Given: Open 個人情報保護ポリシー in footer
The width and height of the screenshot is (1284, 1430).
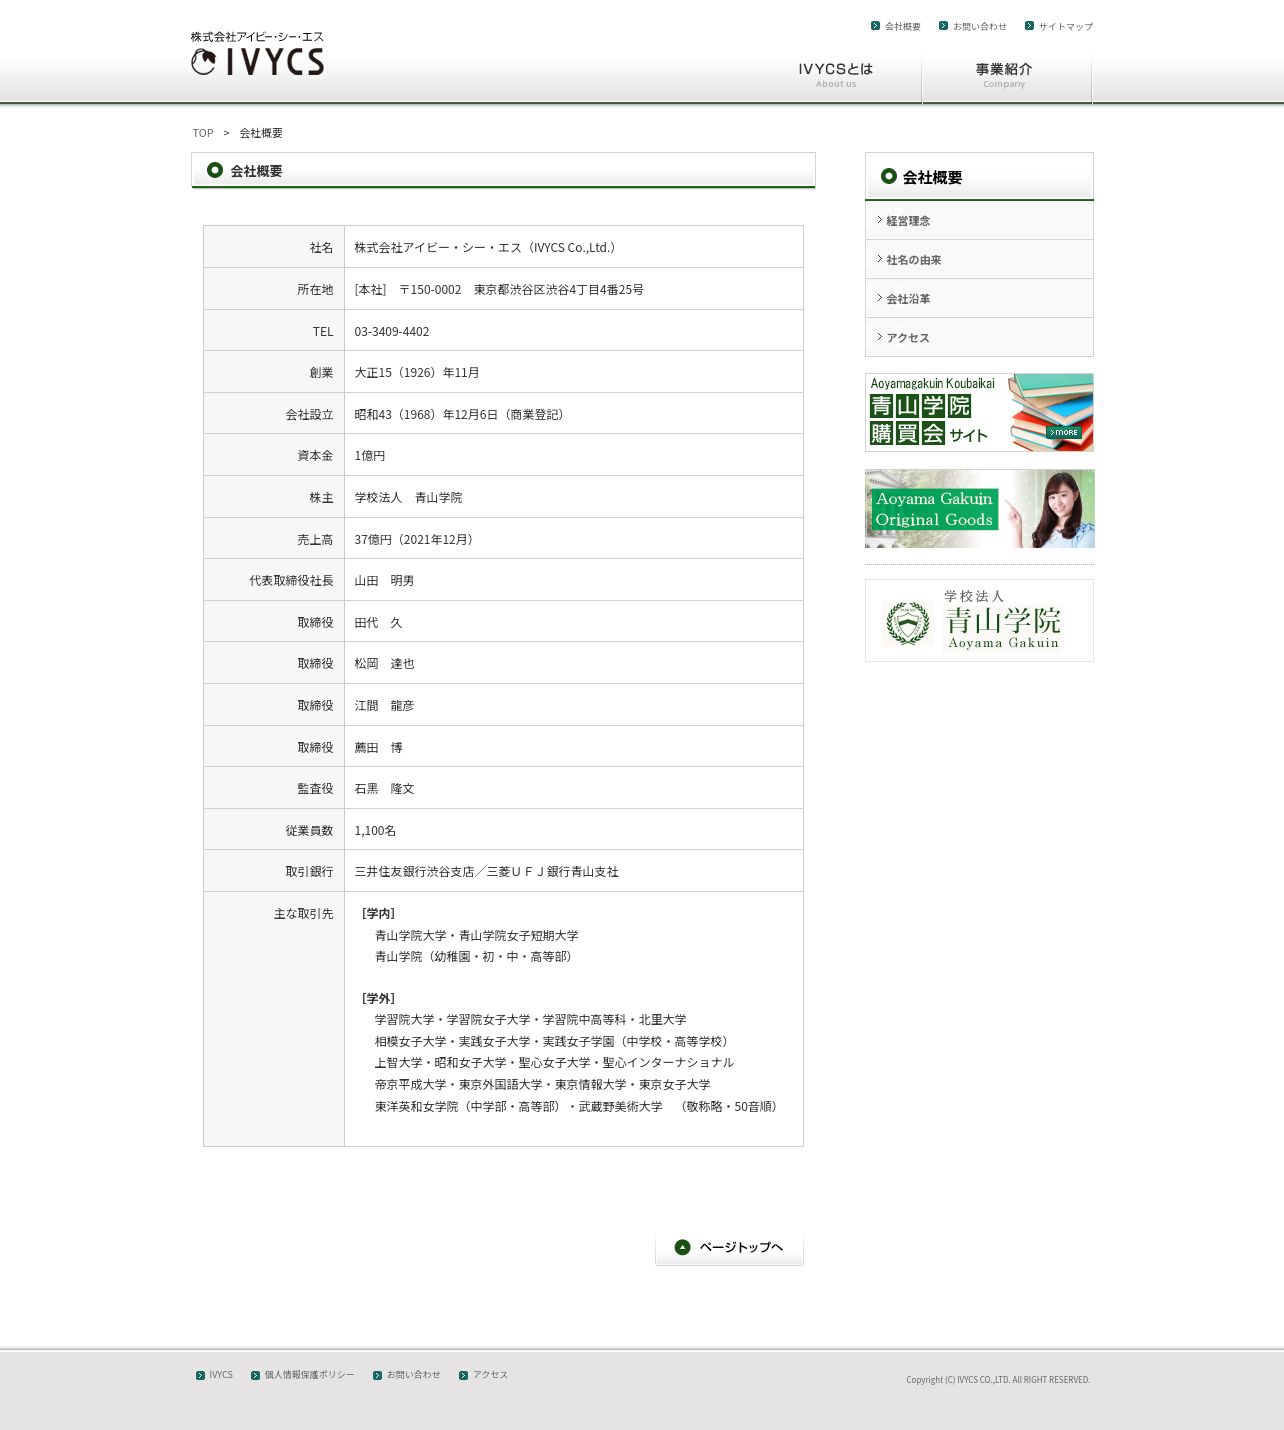Looking at the screenshot, I should pos(309,1375).
